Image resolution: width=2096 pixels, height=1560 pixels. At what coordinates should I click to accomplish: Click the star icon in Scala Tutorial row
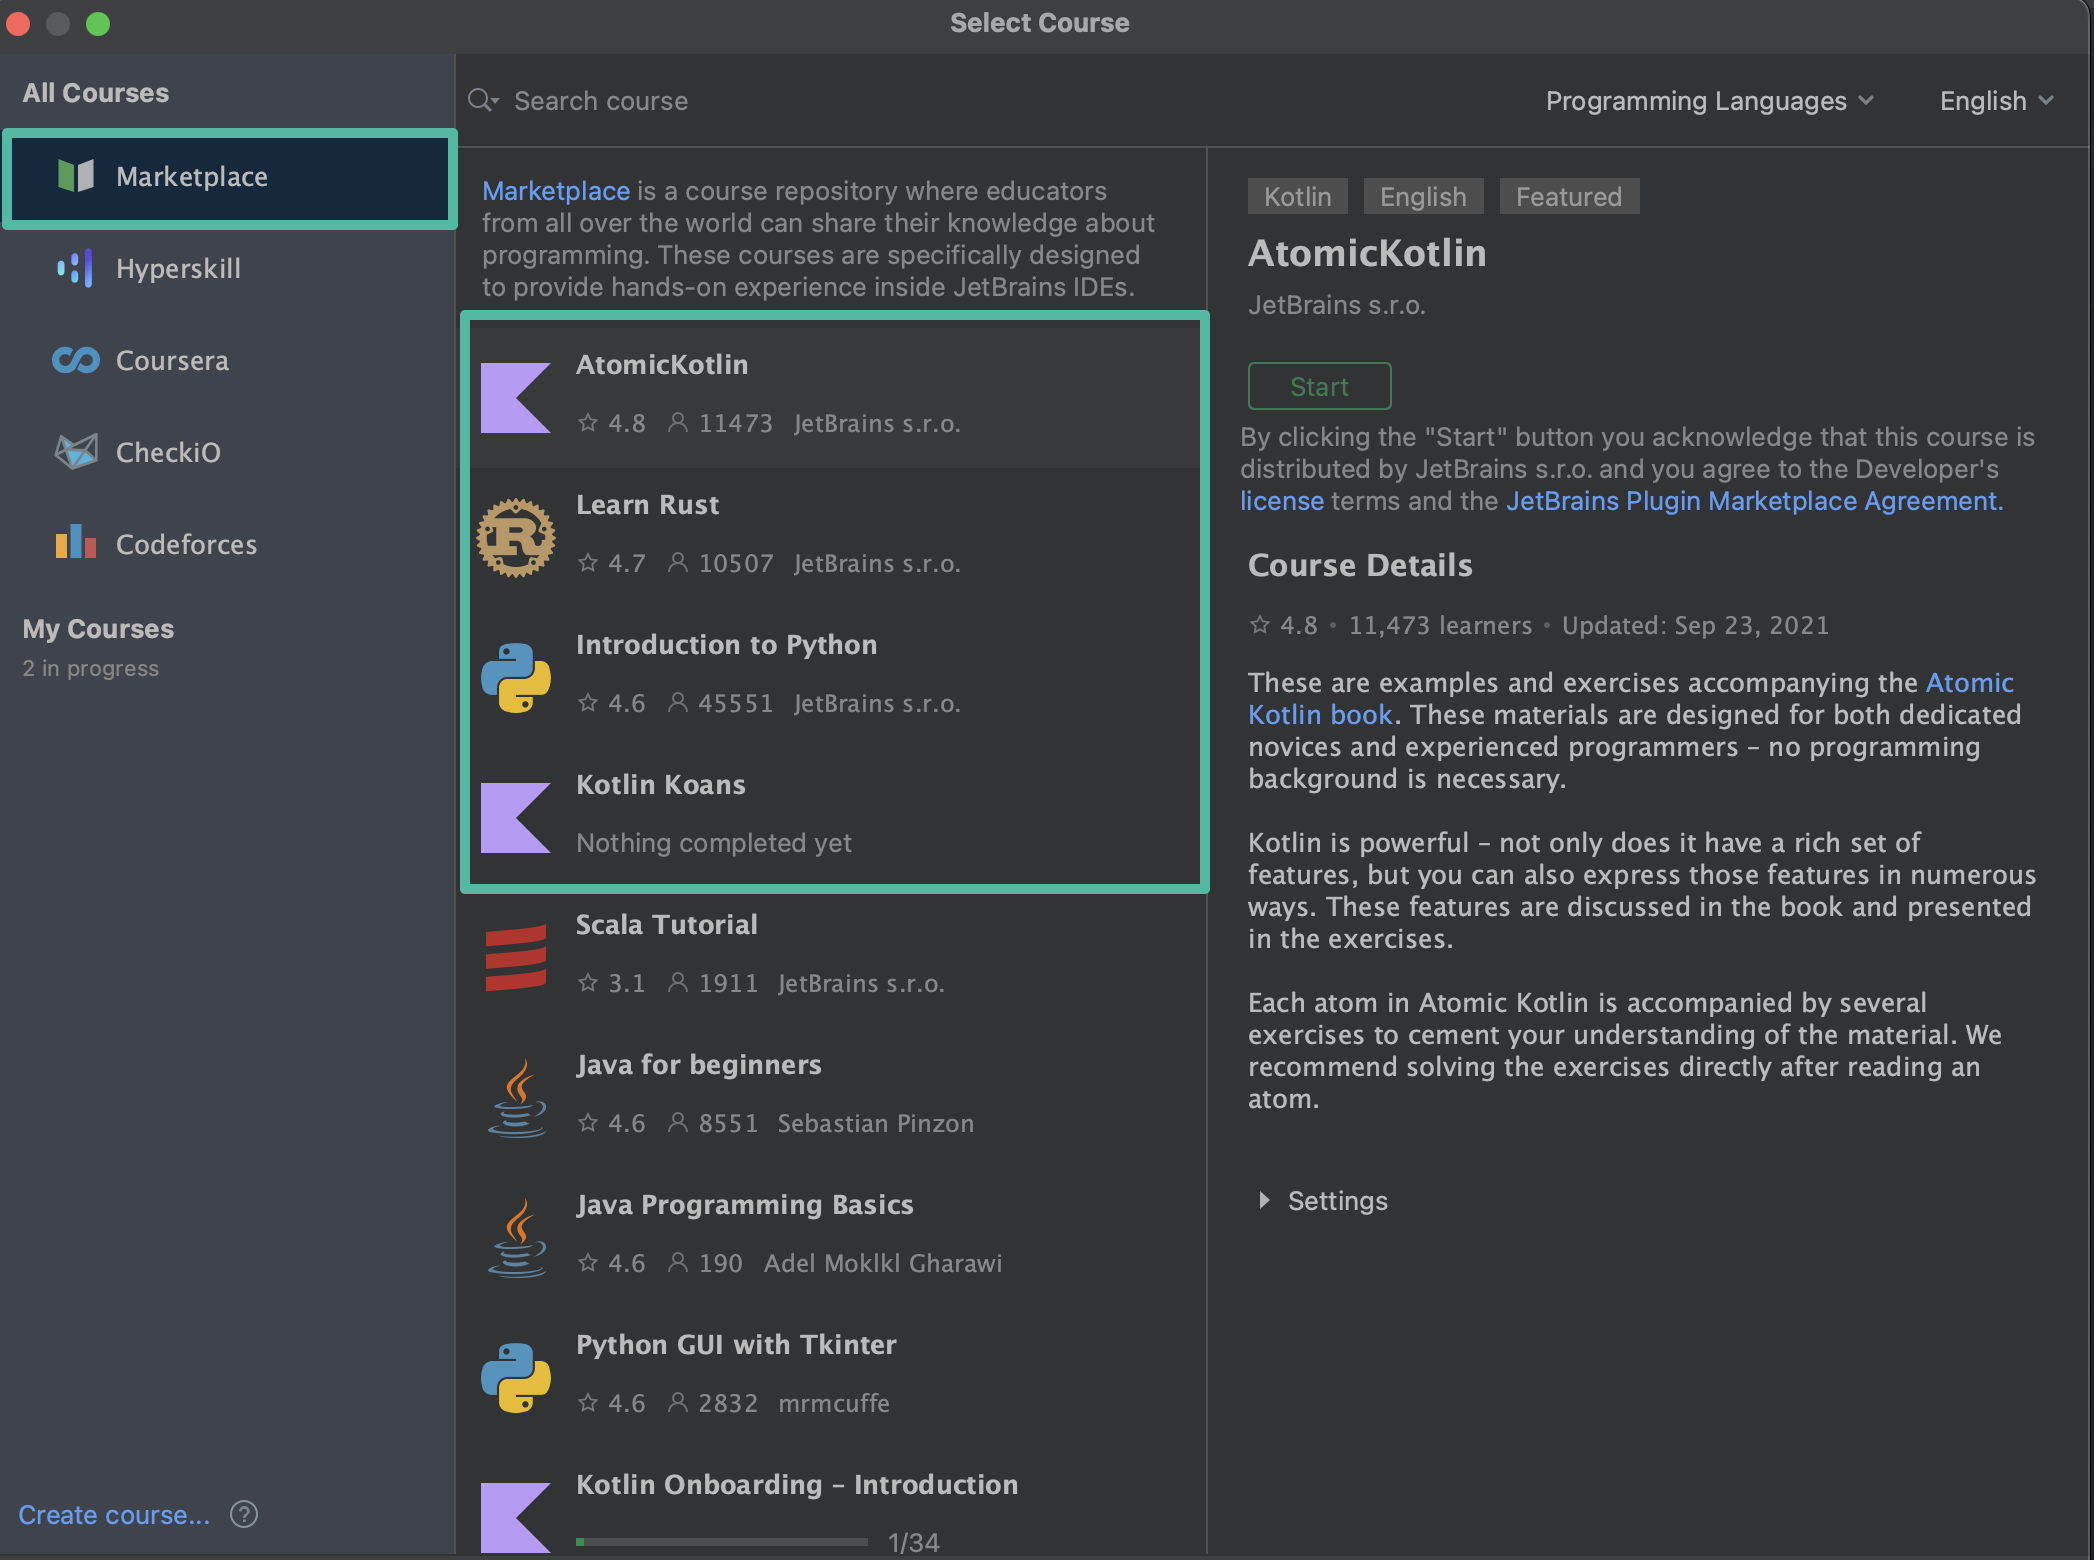tap(588, 983)
